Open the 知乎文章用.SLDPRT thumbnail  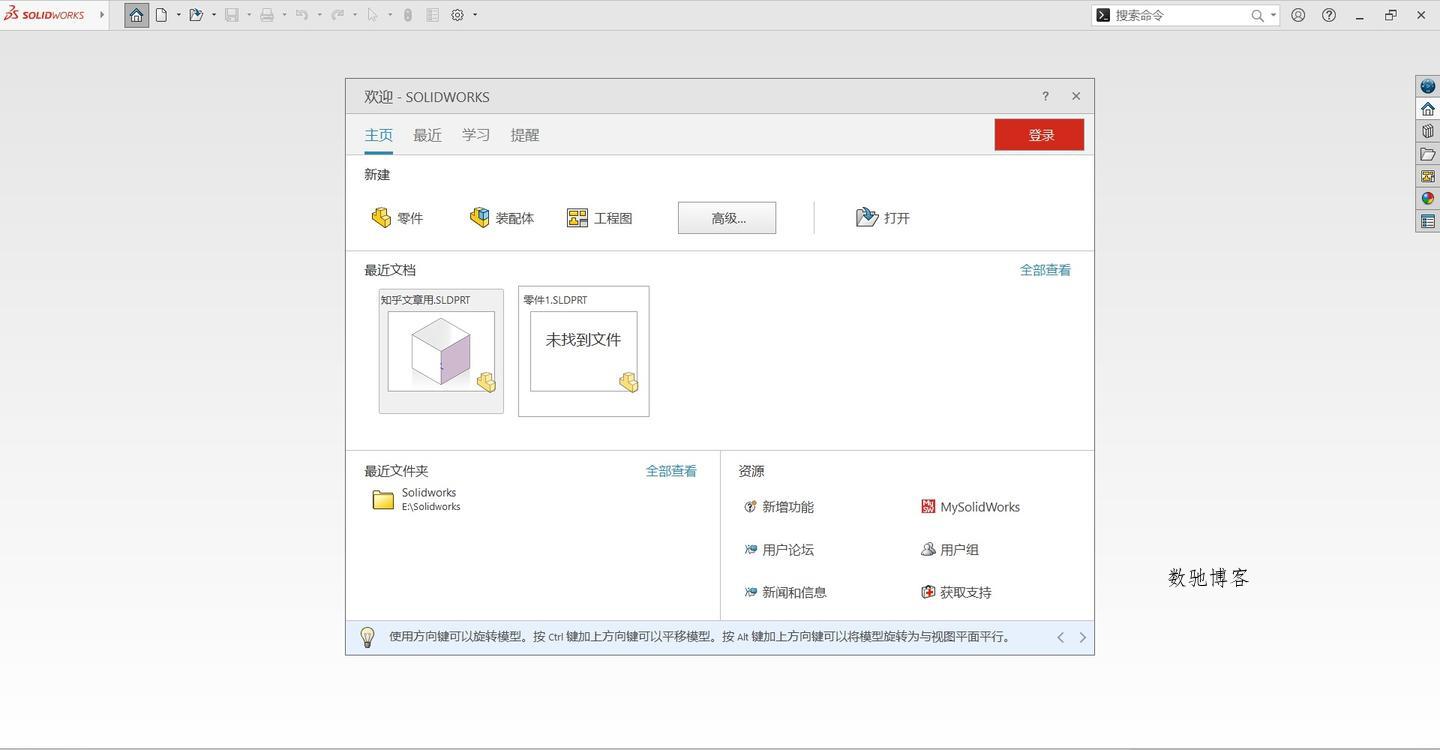point(441,351)
